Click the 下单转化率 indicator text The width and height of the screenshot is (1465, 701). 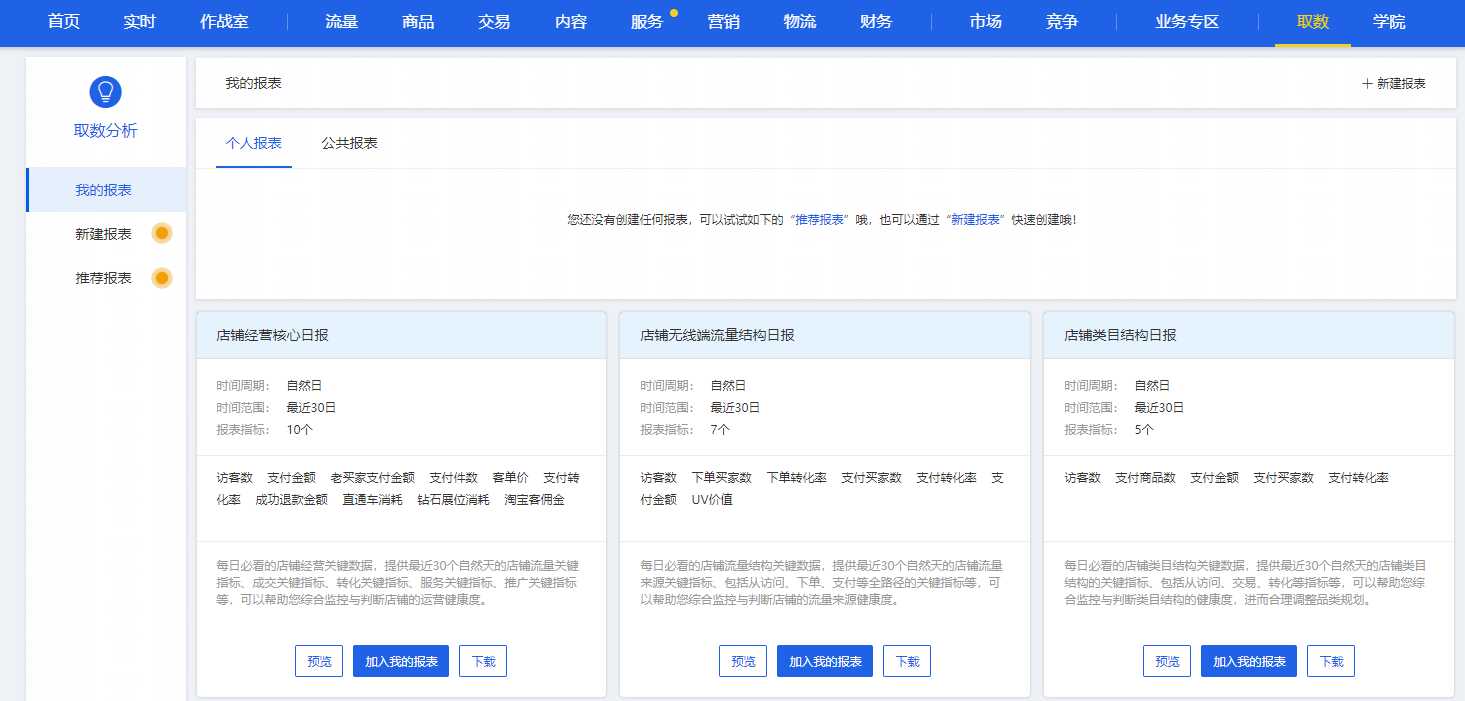[x=796, y=478]
